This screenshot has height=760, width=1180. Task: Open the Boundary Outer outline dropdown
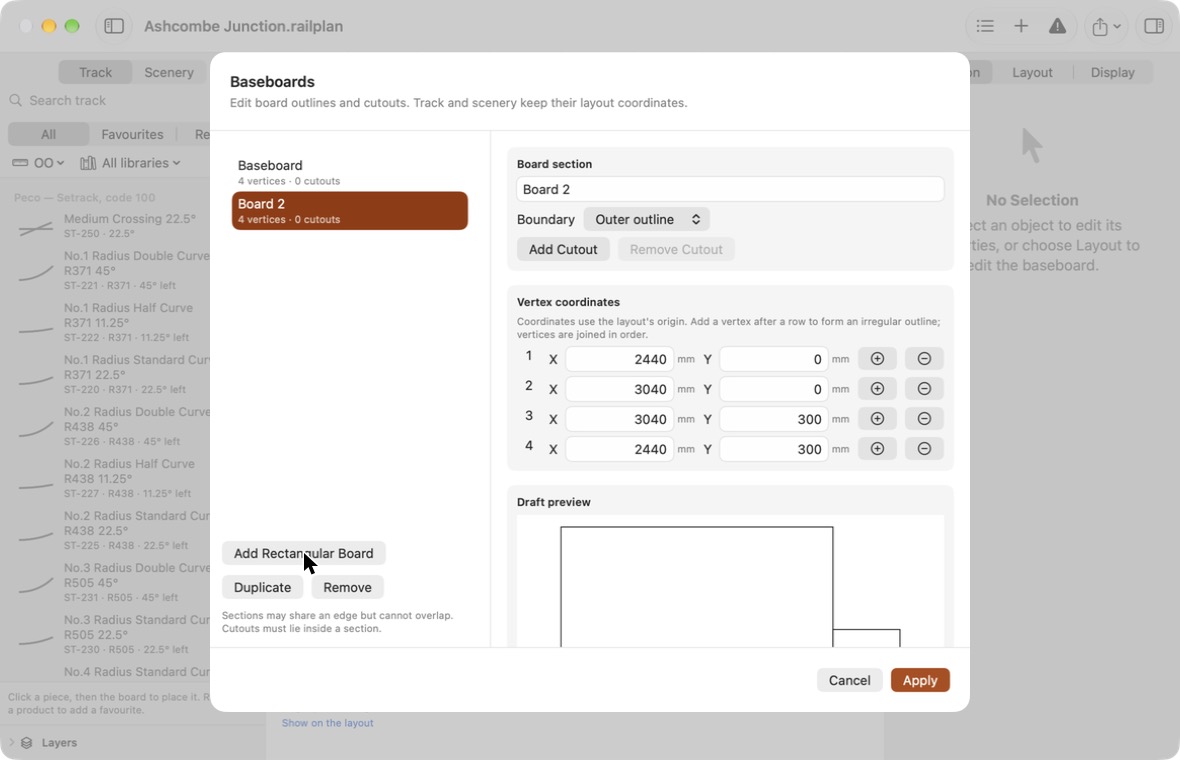tap(646, 220)
